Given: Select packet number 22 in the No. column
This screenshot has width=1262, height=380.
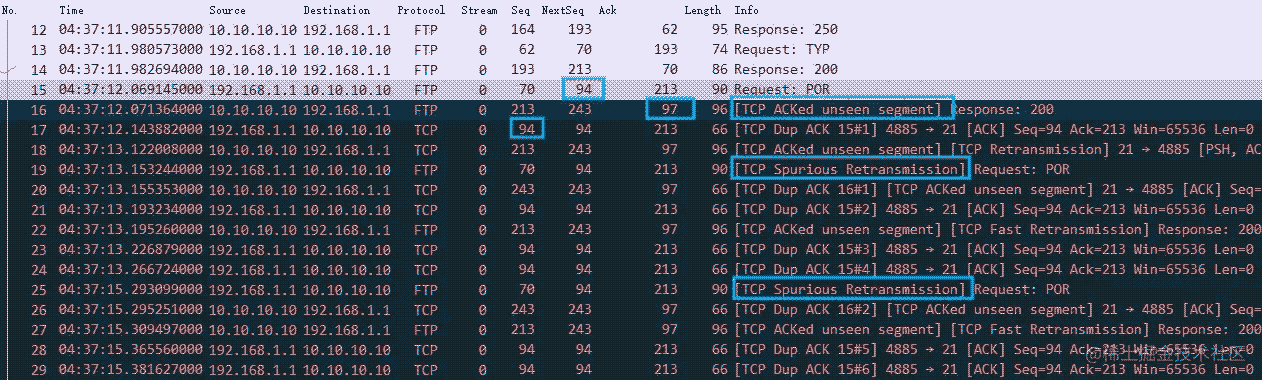Looking at the screenshot, I should point(39,230).
